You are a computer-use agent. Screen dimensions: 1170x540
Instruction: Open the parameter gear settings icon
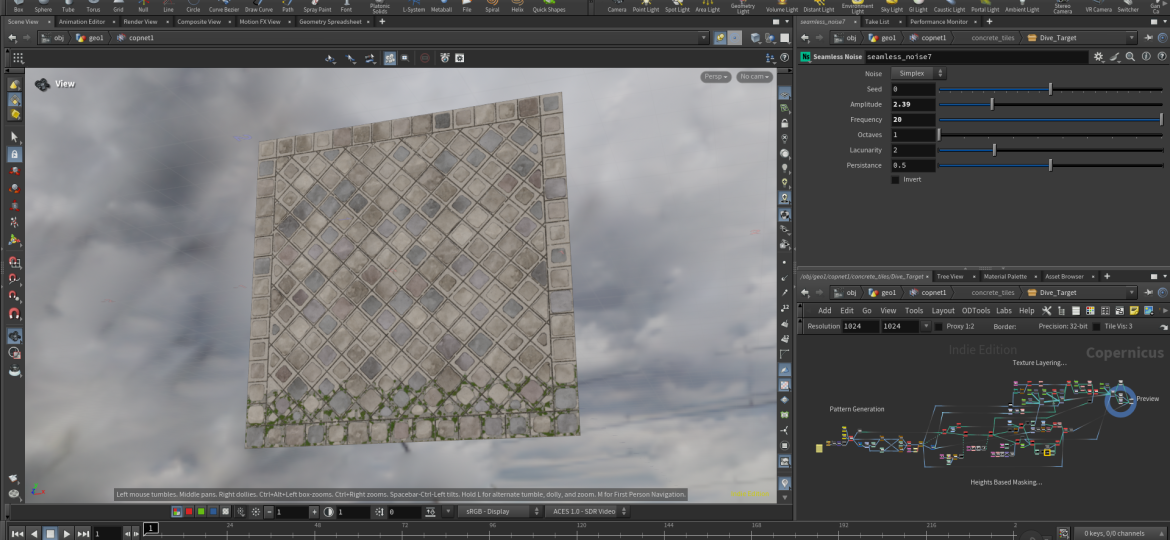(x=1098, y=57)
